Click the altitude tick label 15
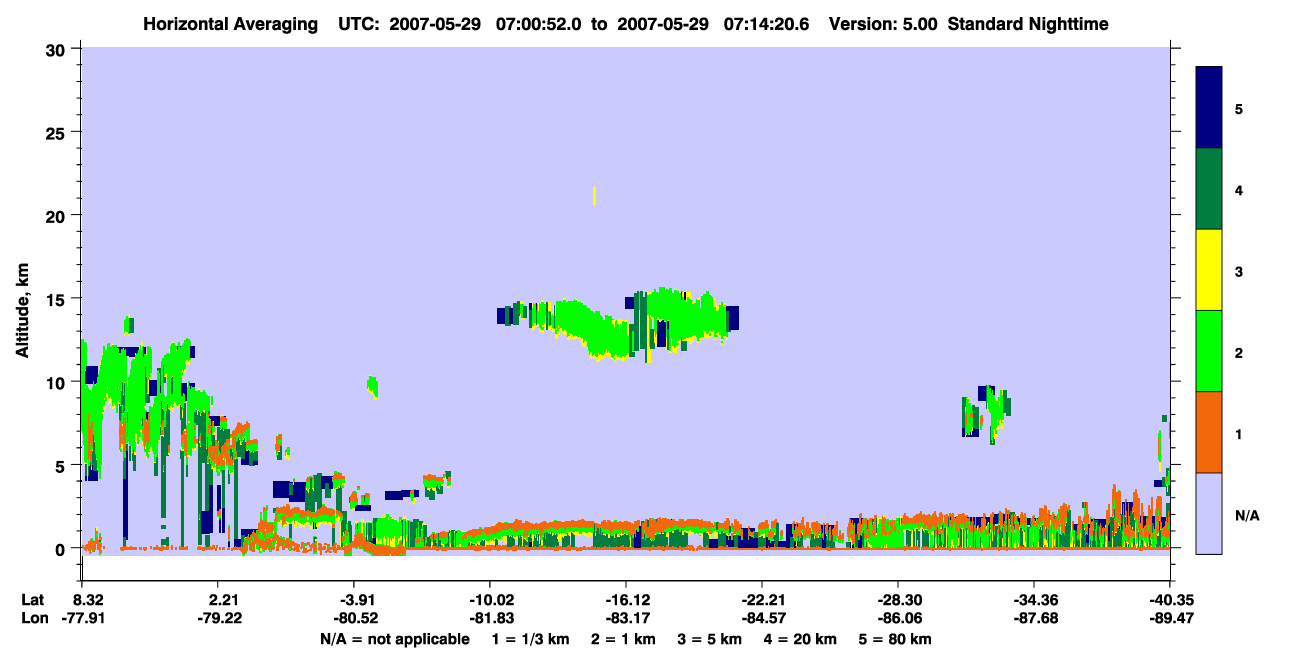This screenshot has width=1300, height=667. pos(58,299)
